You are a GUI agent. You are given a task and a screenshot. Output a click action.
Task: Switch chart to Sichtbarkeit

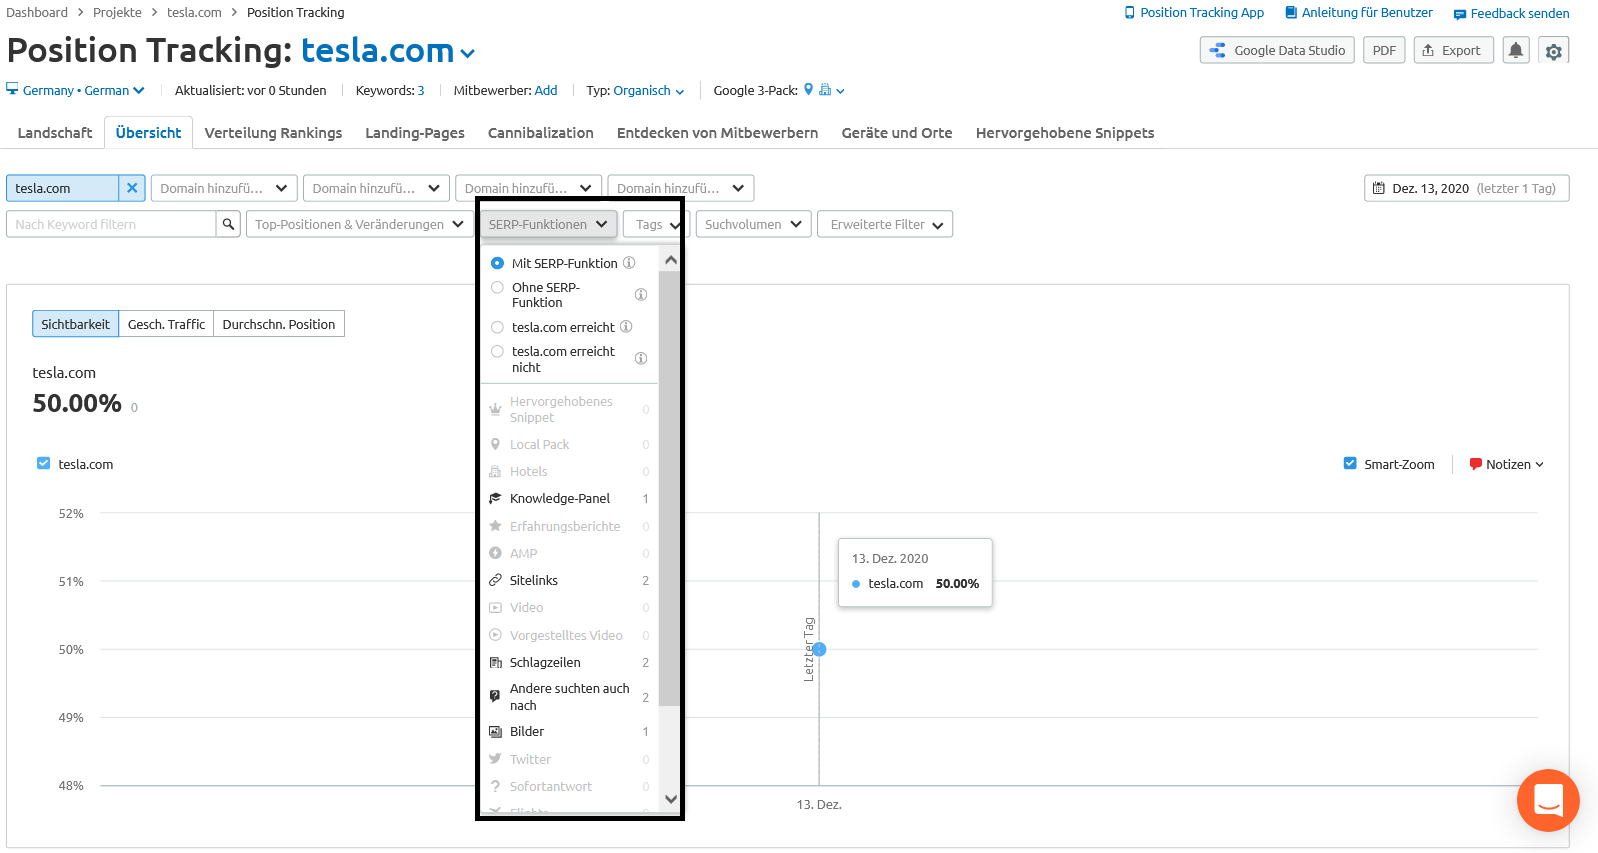[75, 324]
